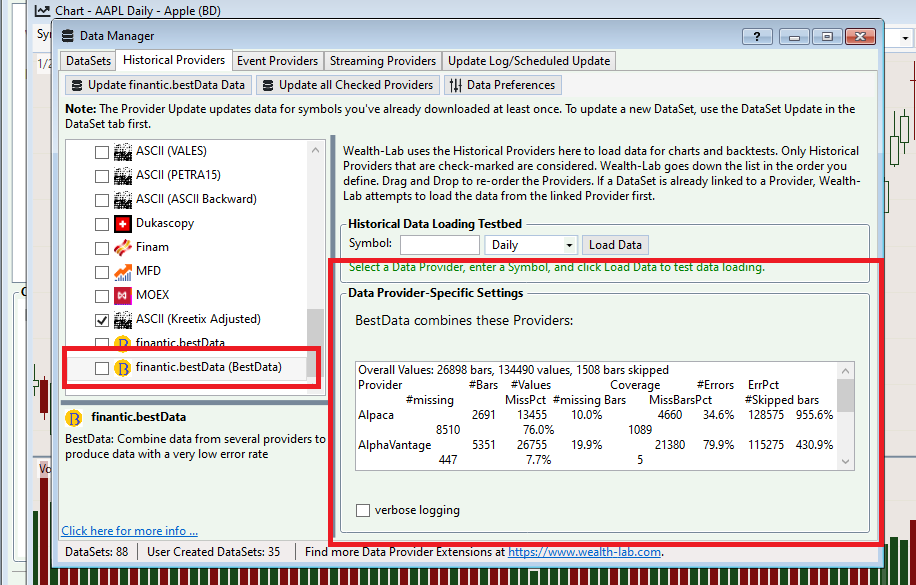The height and width of the screenshot is (585, 916).
Task: Visit the wealth-lab.com link
Action: coord(584,552)
